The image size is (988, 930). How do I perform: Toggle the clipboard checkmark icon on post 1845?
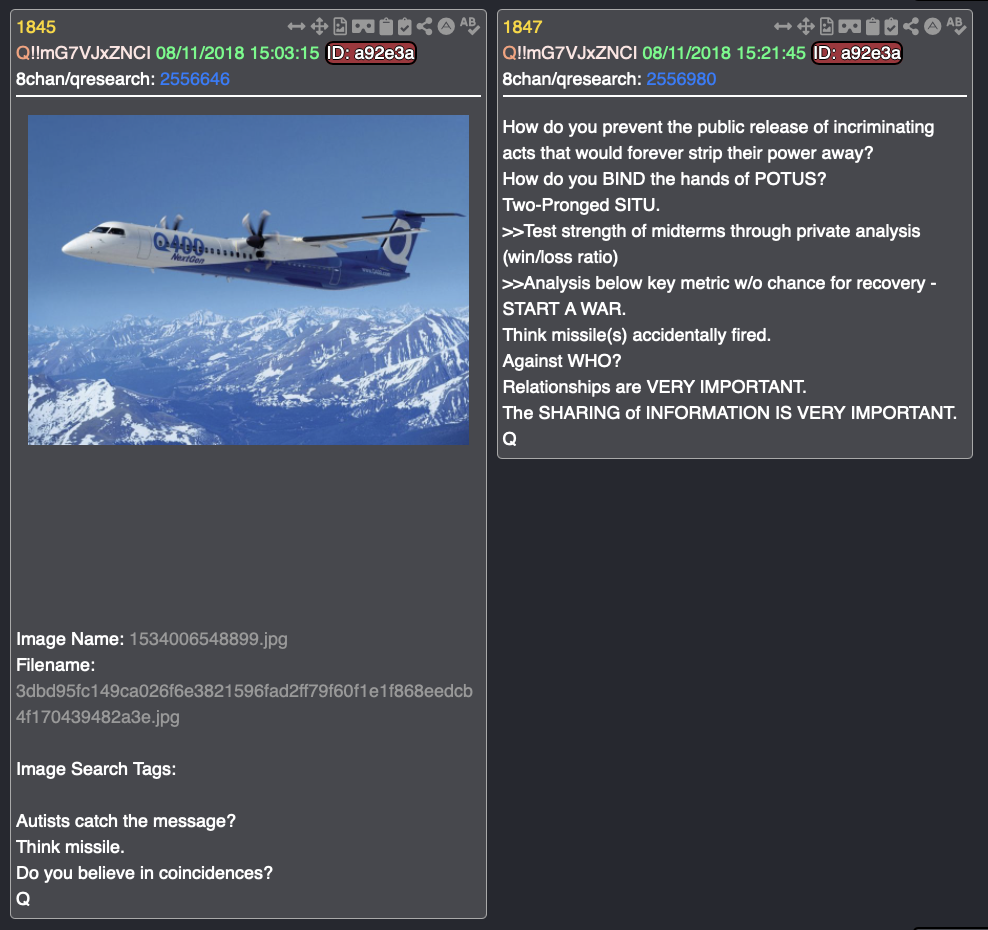click(405, 26)
